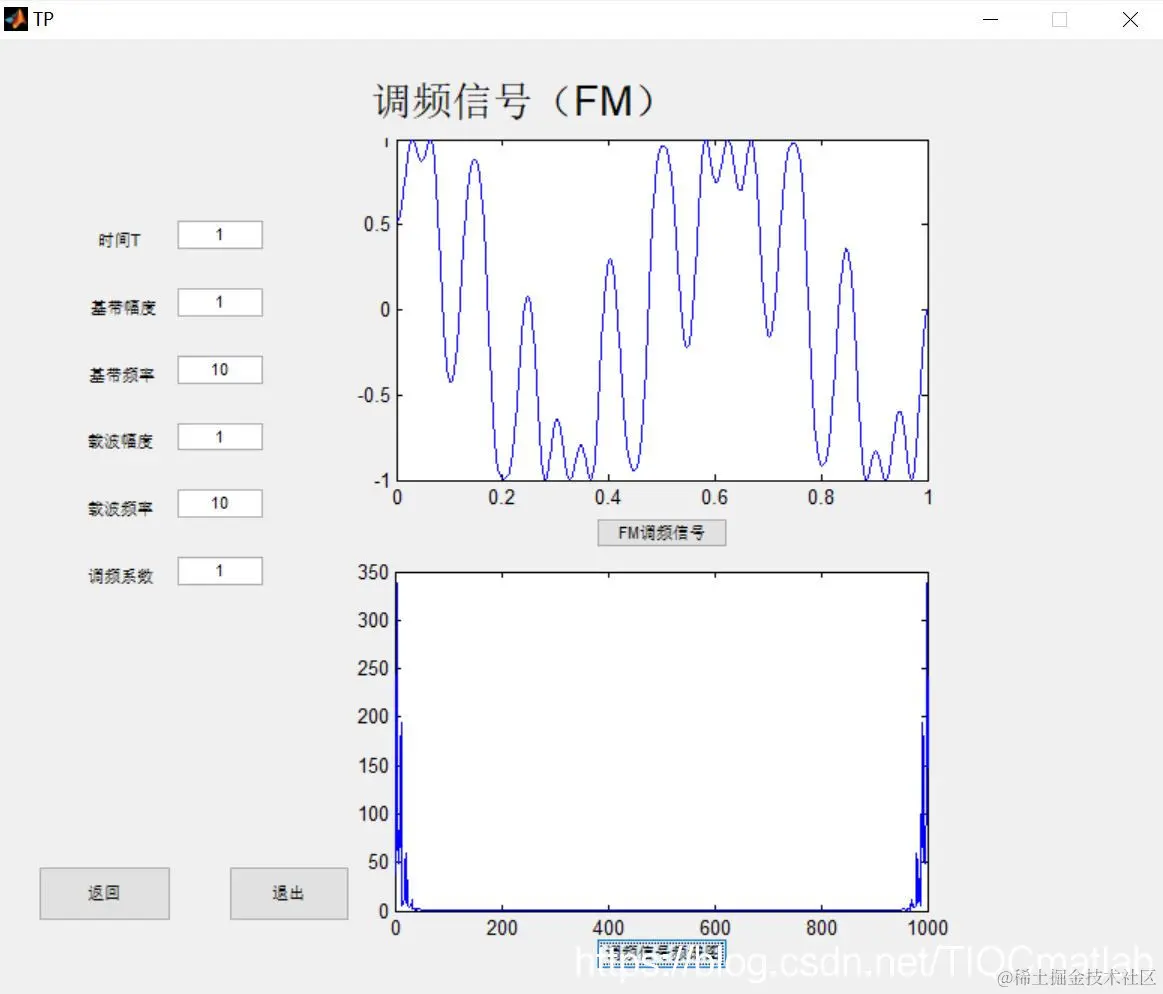Click the 基带幅度 label
1163x994 pixels.
(123, 308)
